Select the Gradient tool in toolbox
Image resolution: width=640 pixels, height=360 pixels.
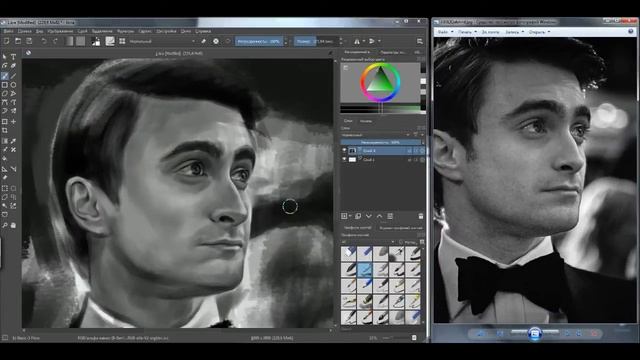pos(4,141)
